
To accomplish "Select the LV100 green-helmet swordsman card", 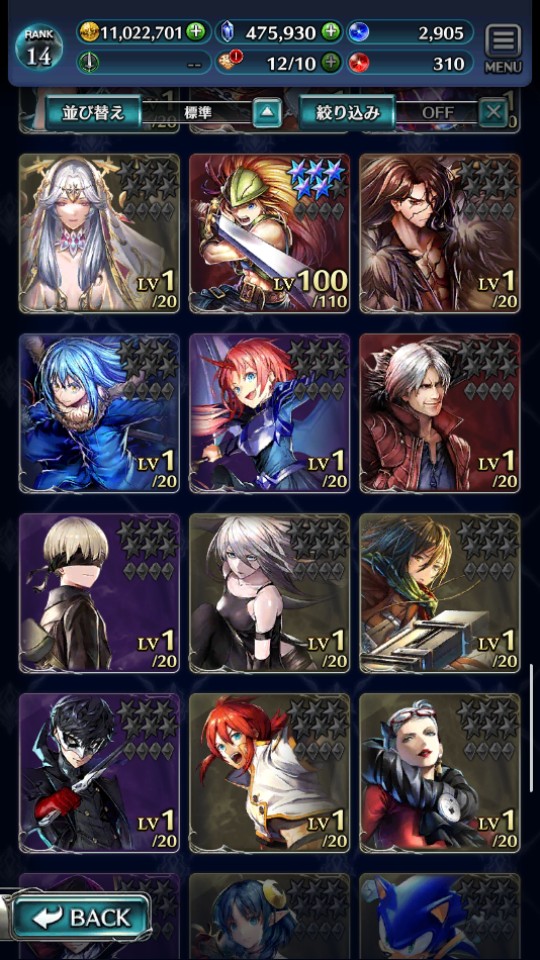I will tap(269, 233).
